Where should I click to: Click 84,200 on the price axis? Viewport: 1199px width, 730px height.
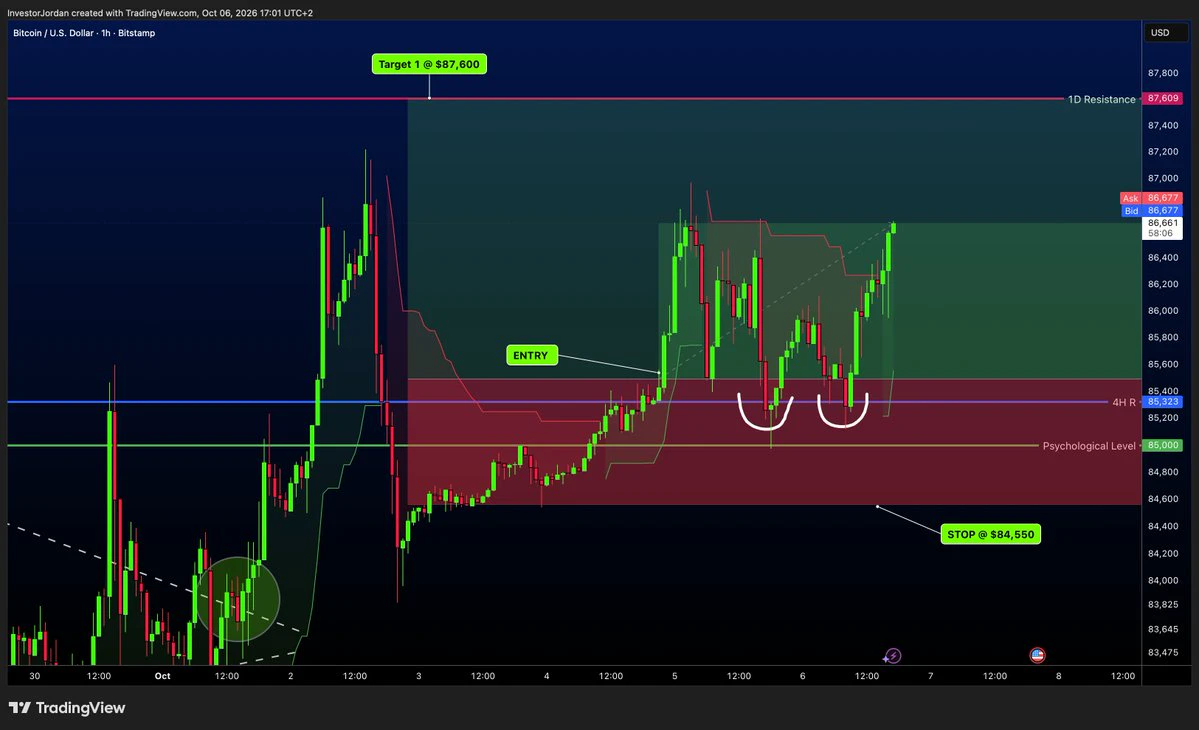(1162, 553)
